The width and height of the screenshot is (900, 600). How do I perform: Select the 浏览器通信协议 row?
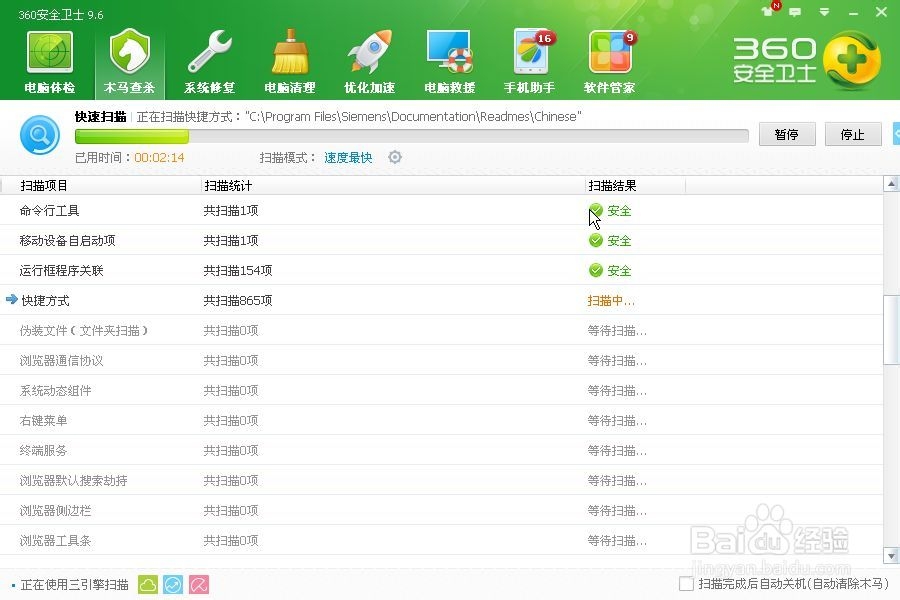pos(441,360)
